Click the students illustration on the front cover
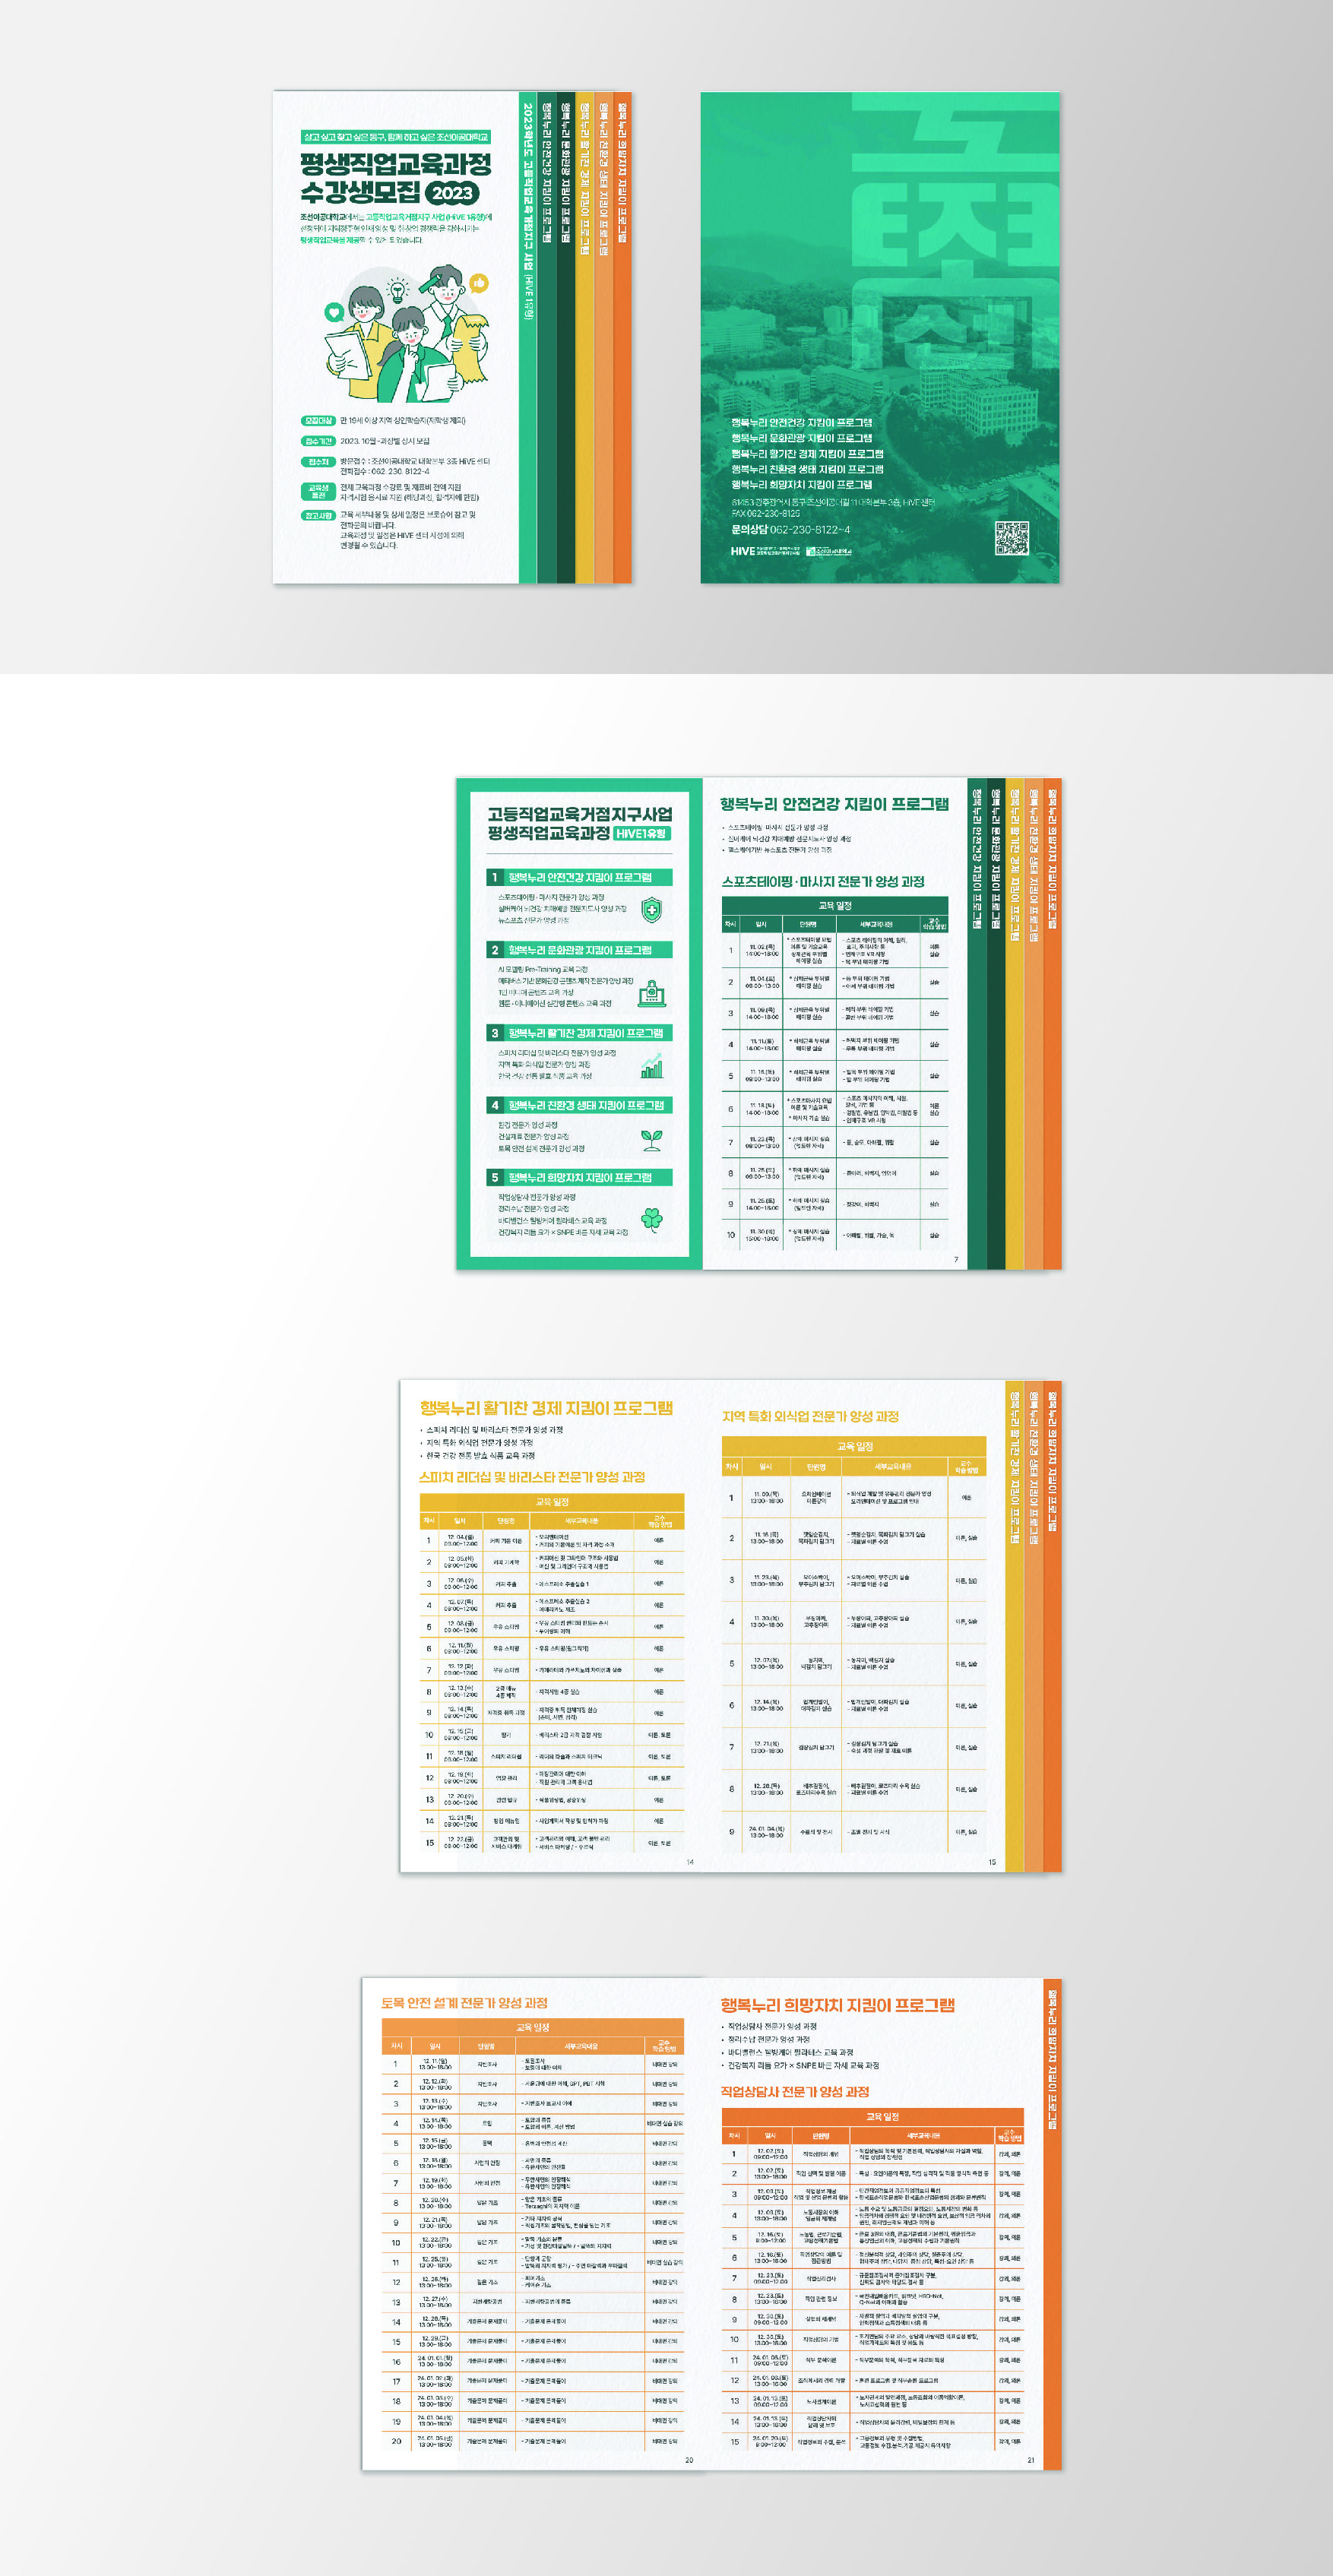Image resolution: width=1333 pixels, height=2576 pixels. [x=408, y=333]
